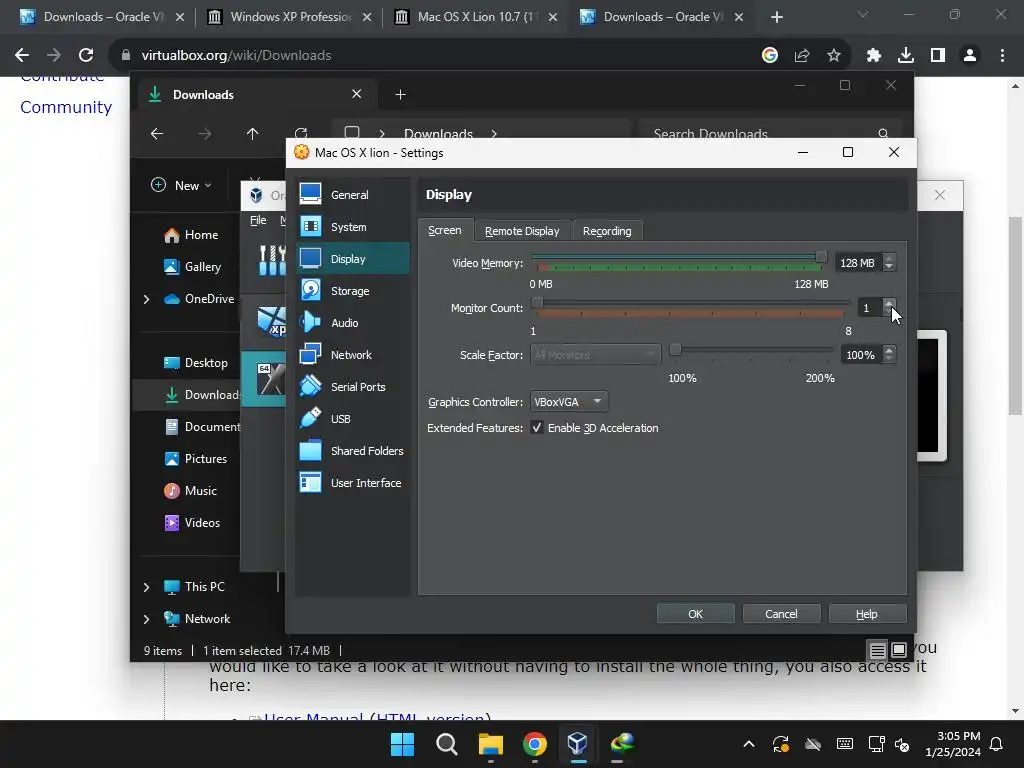The height and width of the screenshot is (768, 1024).
Task: Open new Chrome tab
Action: 776,17
